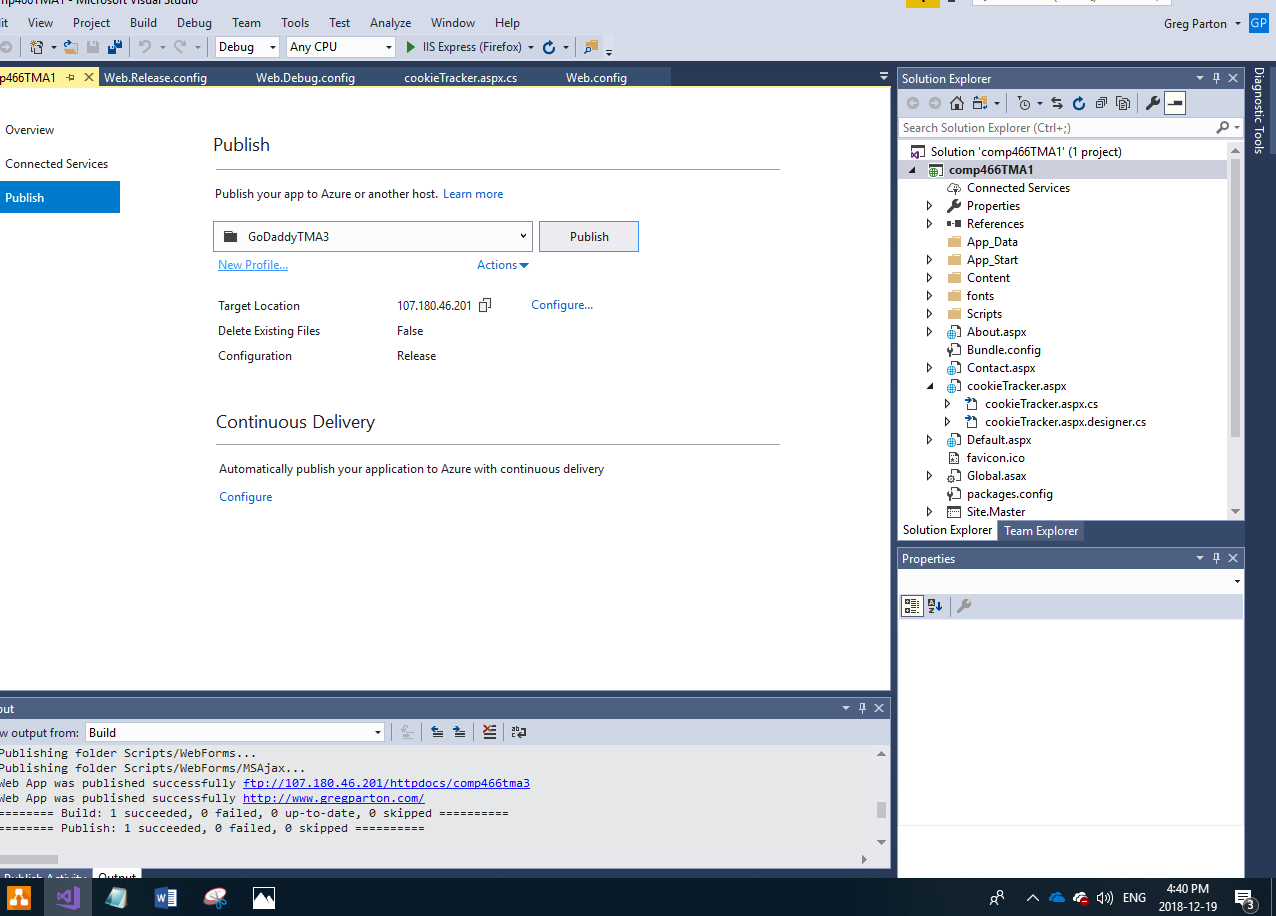The width and height of the screenshot is (1276, 916).
Task: Open the Photos app in taskbar
Action: [x=264, y=897]
